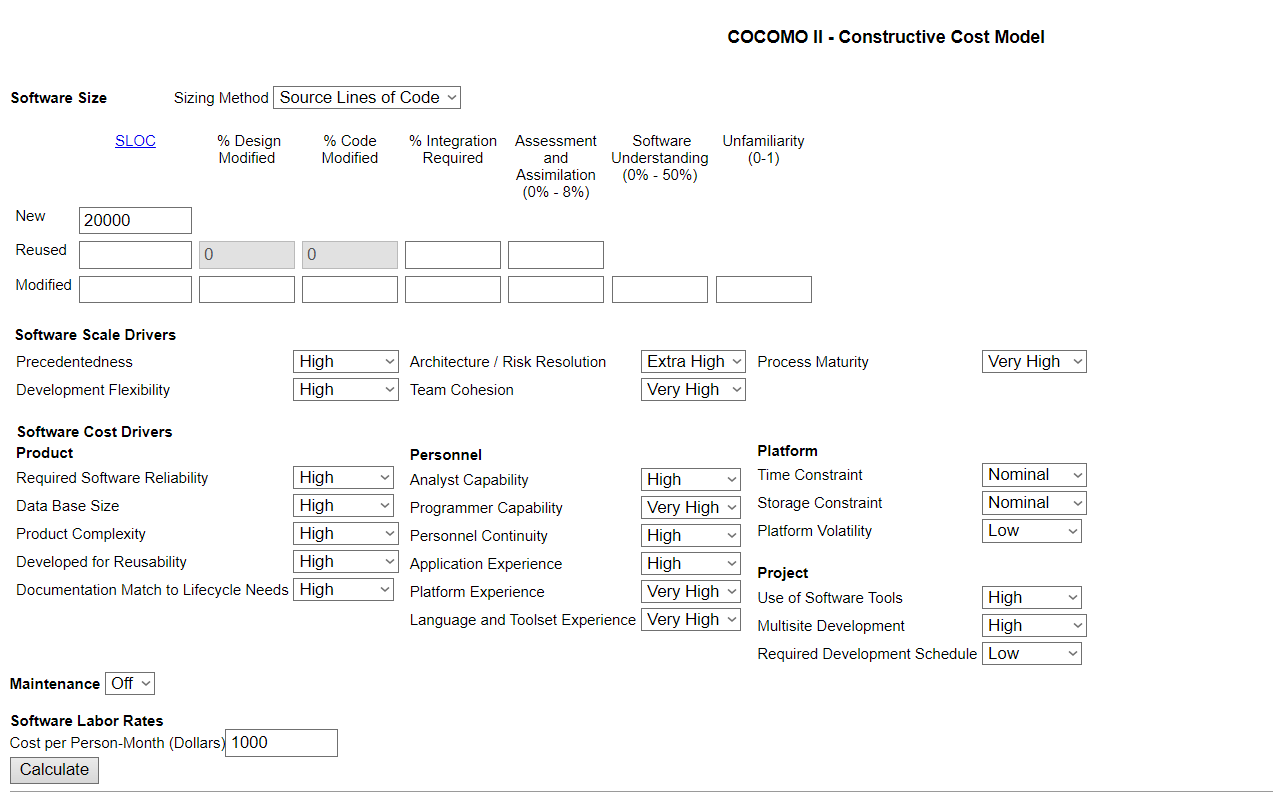Click the Software Labor Rates heading
This screenshot has width=1273, height=792.
point(87,721)
